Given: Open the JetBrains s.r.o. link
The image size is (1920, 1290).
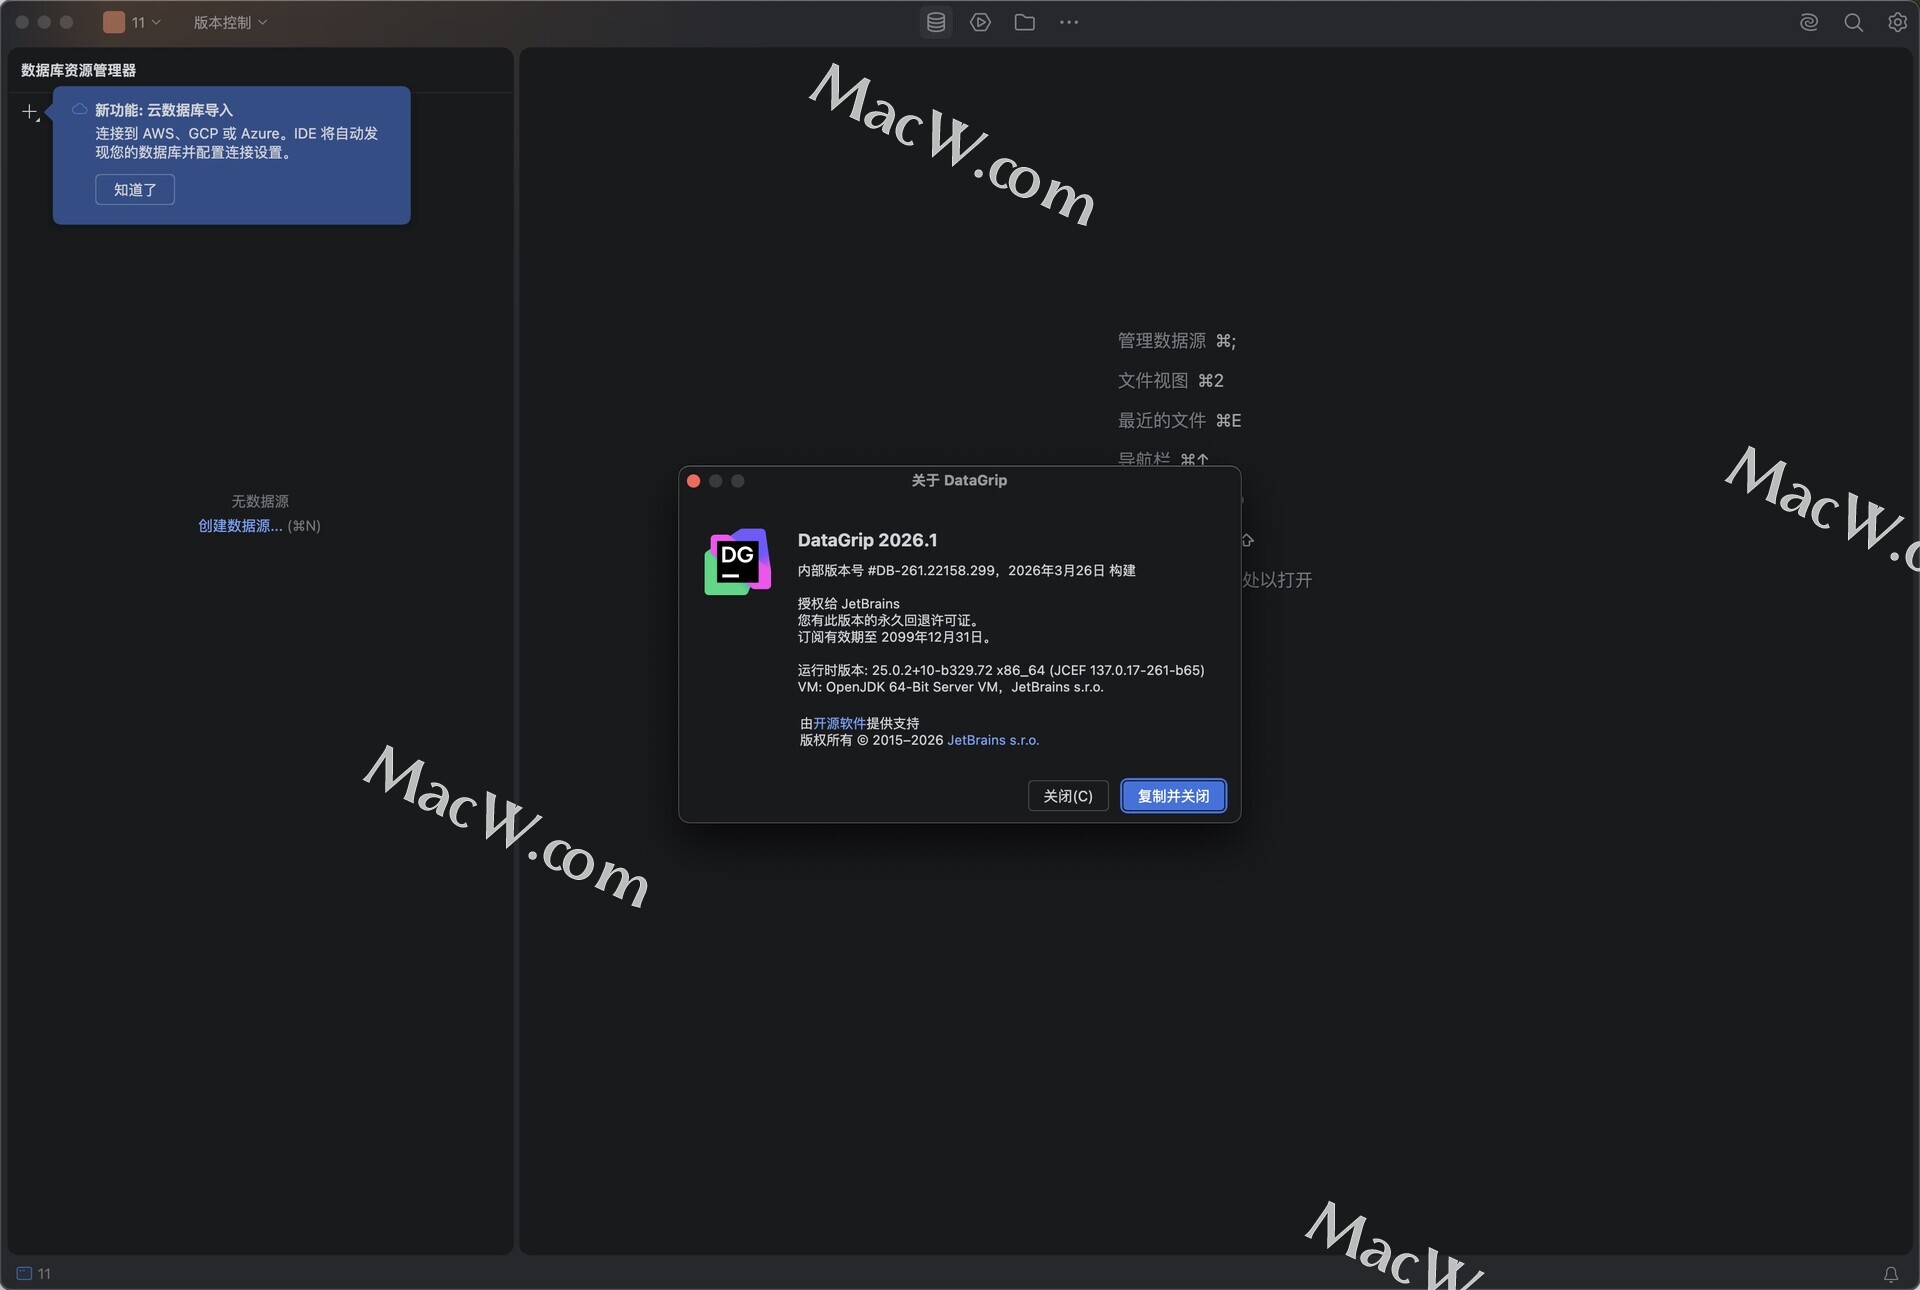Looking at the screenshot, I should click(992, 740).
